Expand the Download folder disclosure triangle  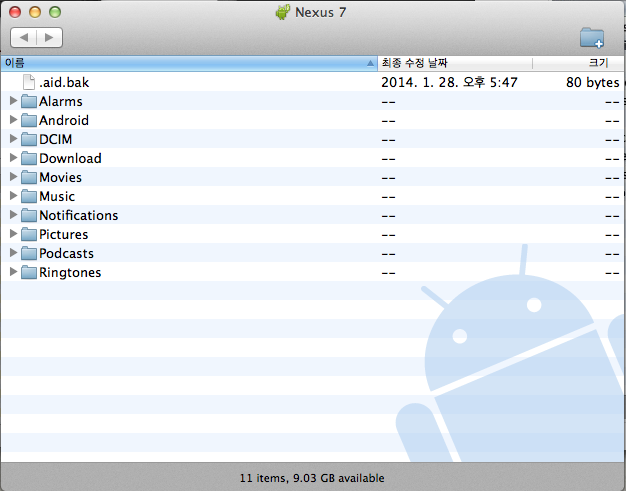click(x=13, y=158)
